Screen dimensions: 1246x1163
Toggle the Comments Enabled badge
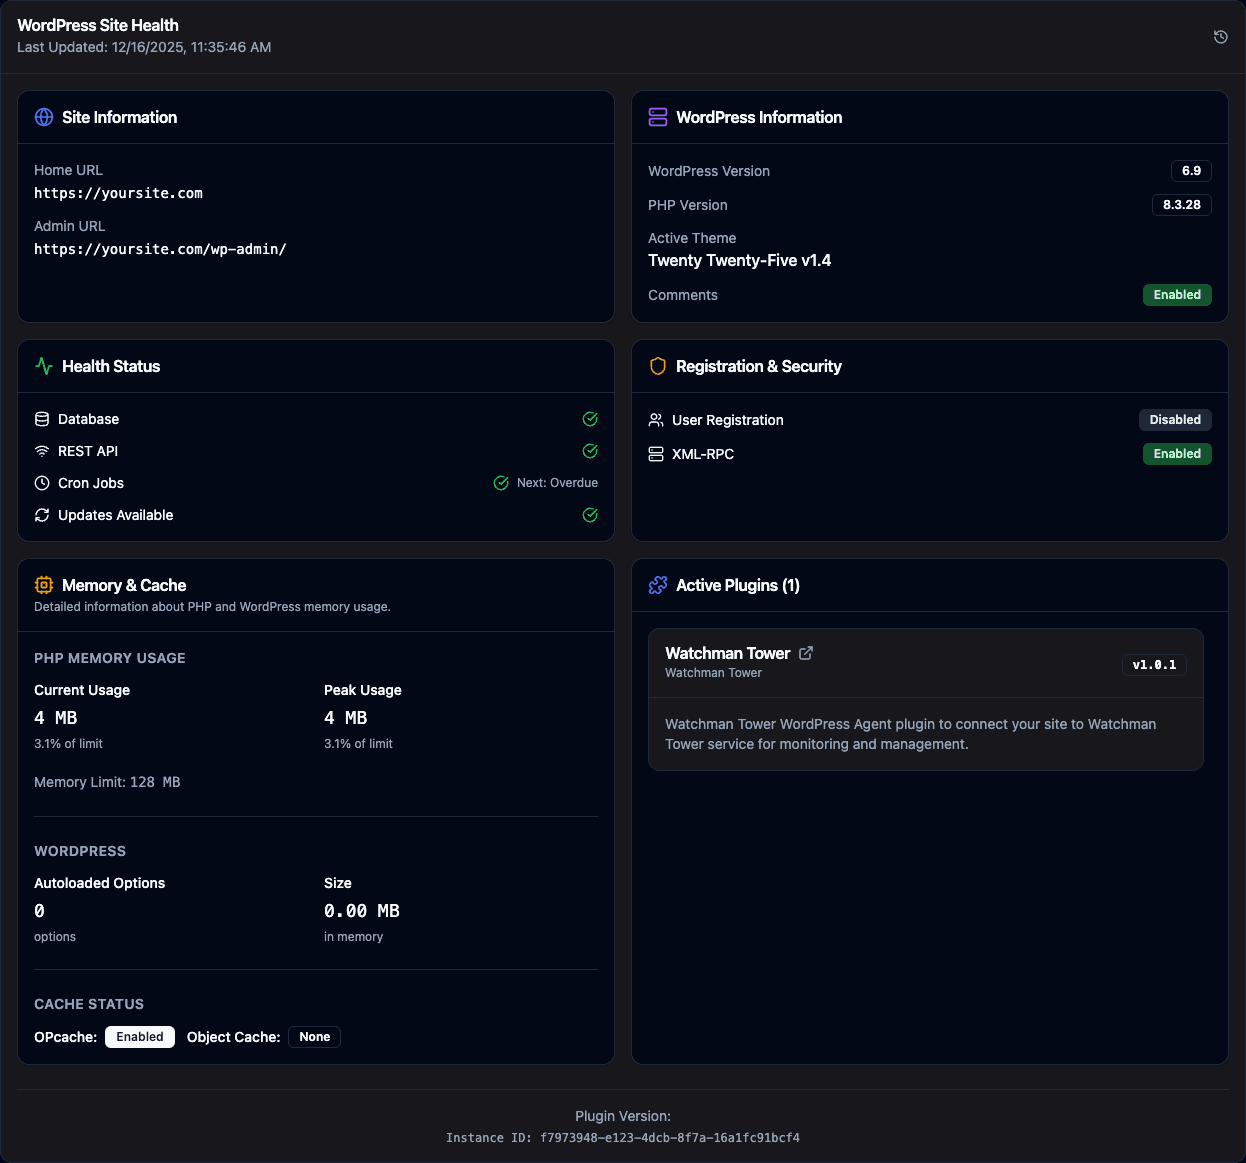click(1177, 294)
